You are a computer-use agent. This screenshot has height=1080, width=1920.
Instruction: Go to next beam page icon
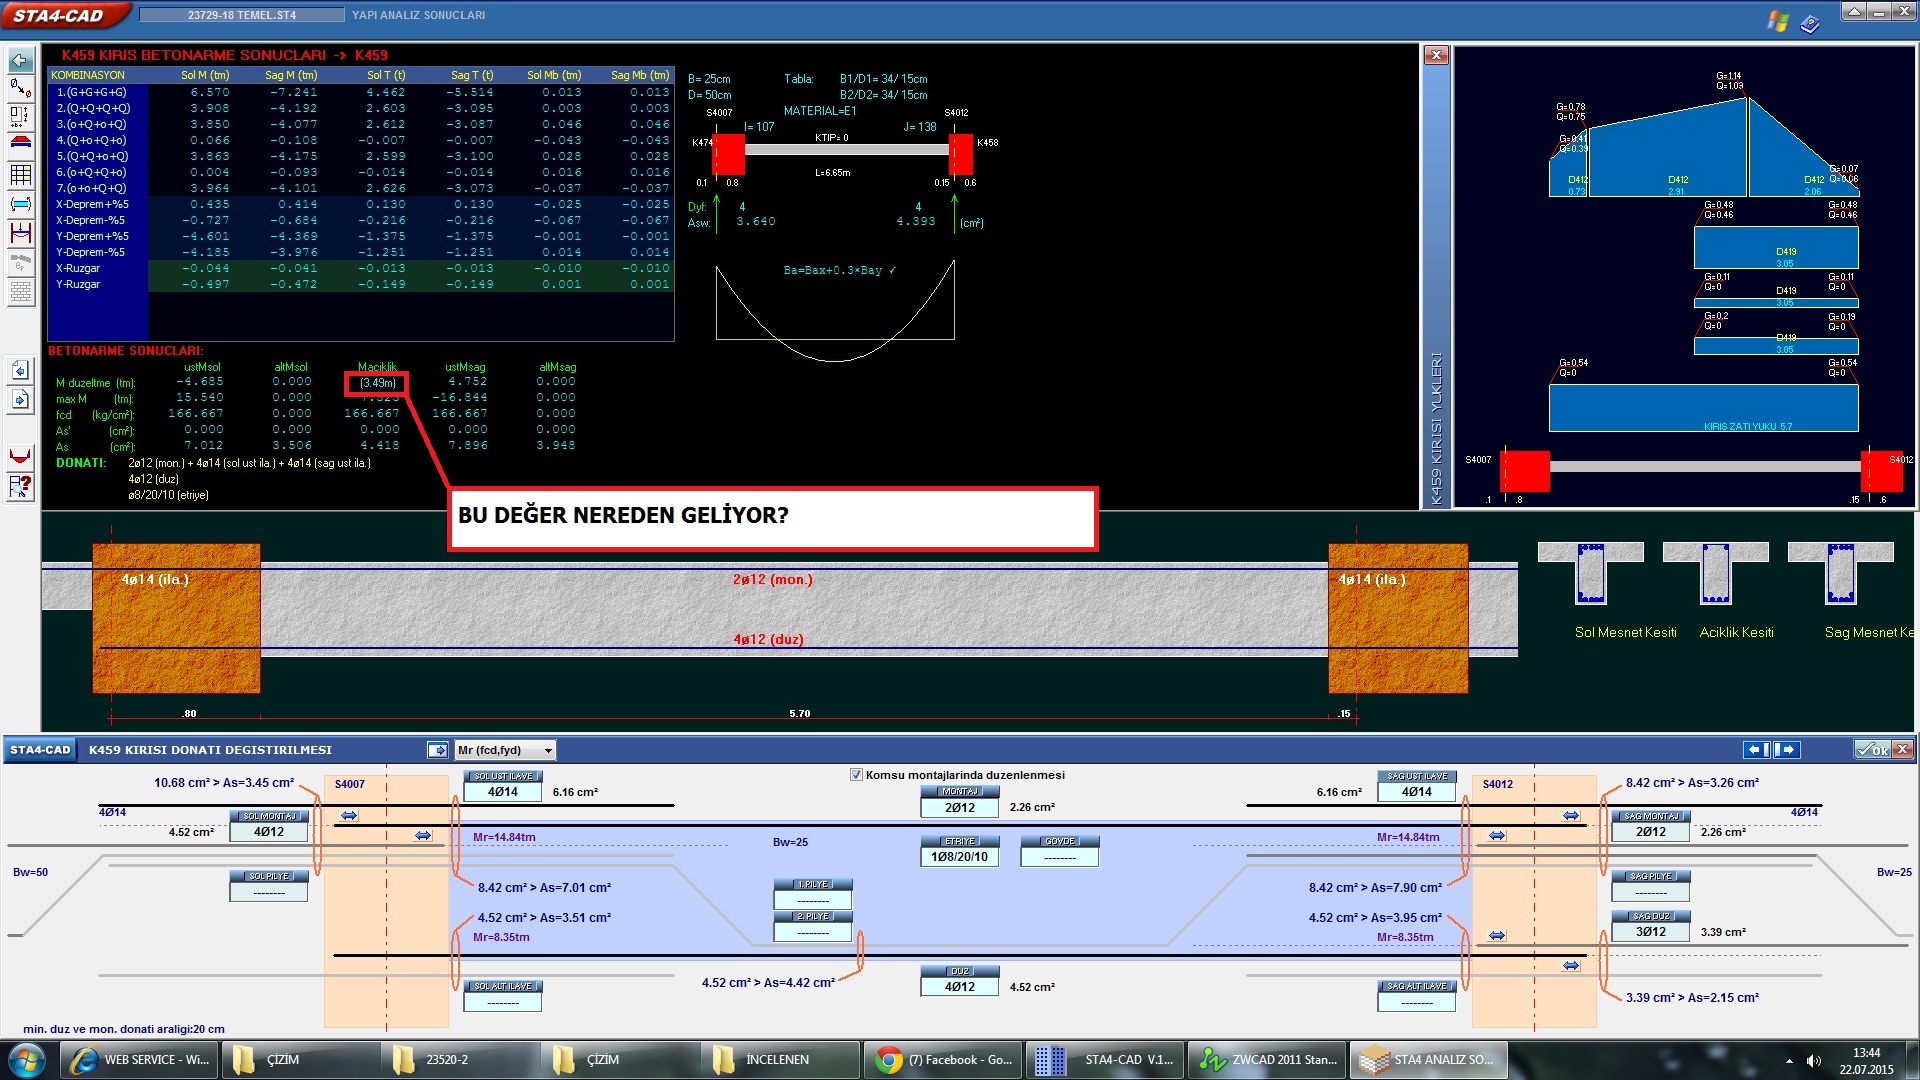20,400
